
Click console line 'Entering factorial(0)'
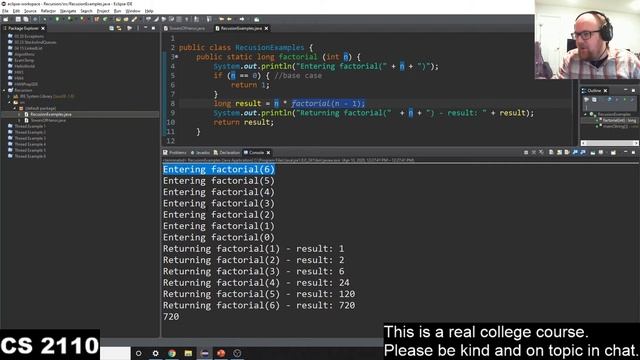[x=219, y=237]
